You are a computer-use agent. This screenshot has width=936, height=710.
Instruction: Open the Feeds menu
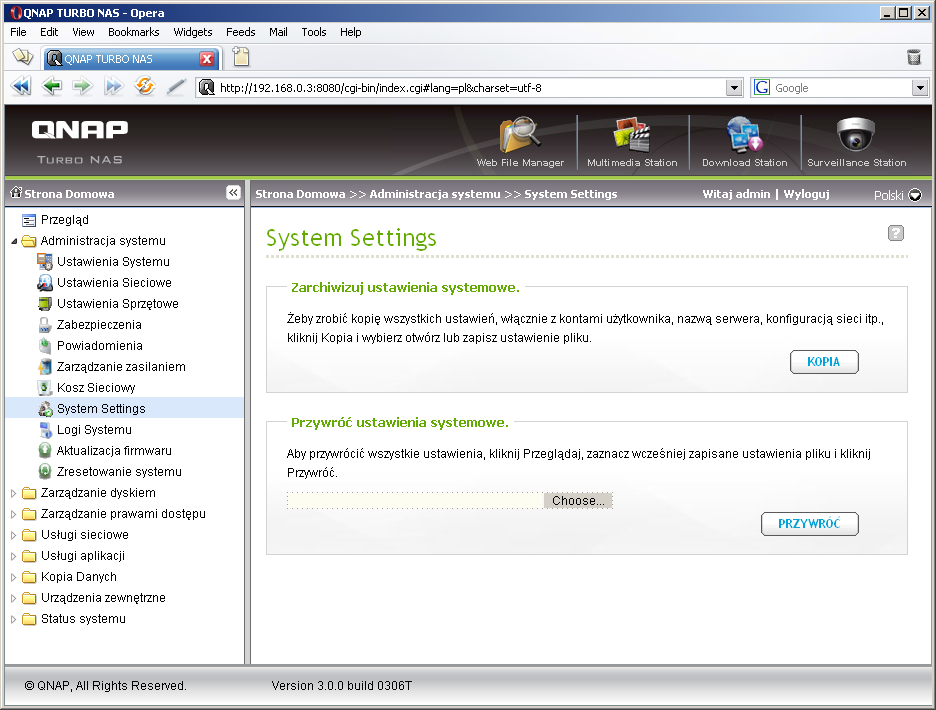(x=241, y=32)
